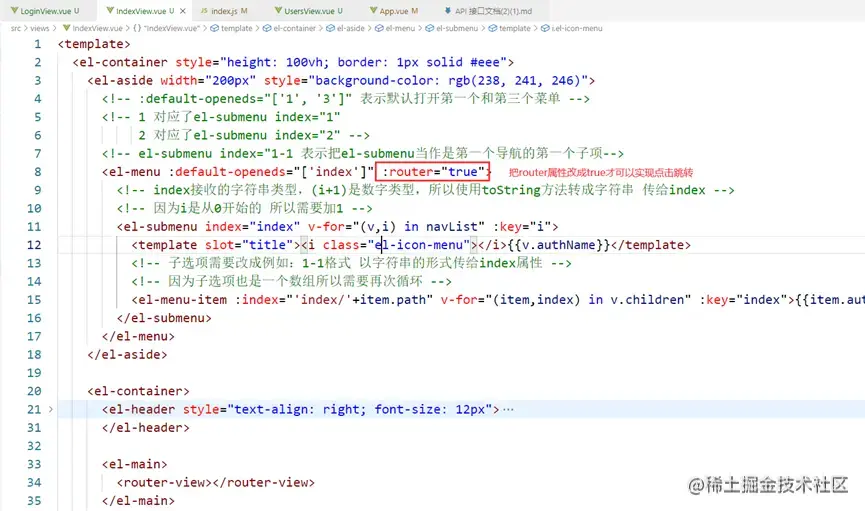Image resolution: width=865 pixels, height=511 pixels.
Task: Select line number 12 in the gutter
Action: coord(34,245)
